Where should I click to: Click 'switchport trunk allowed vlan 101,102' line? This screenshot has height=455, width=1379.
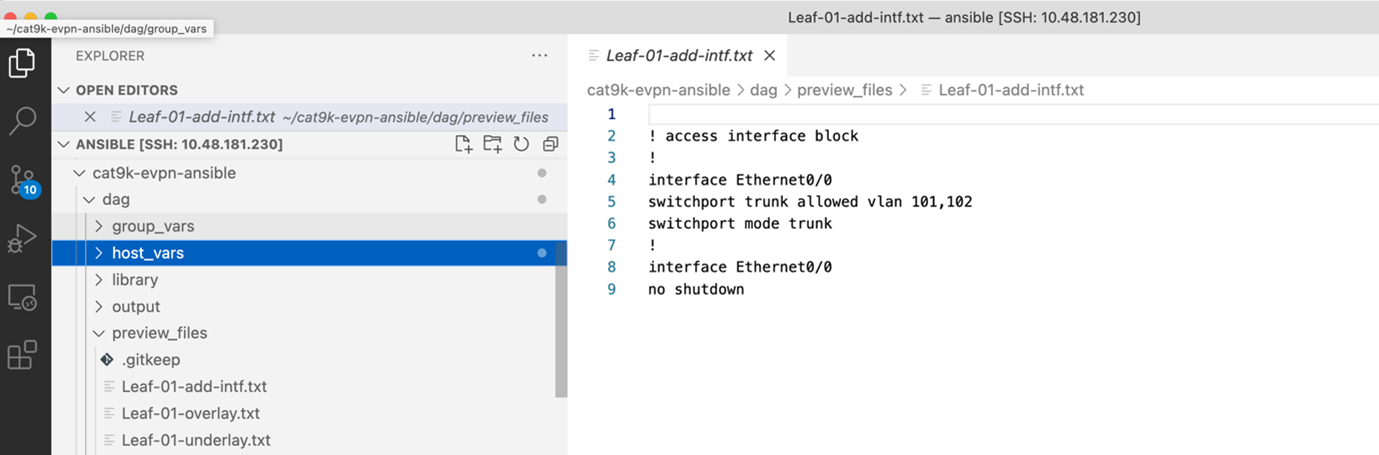[x=810, y=202]
